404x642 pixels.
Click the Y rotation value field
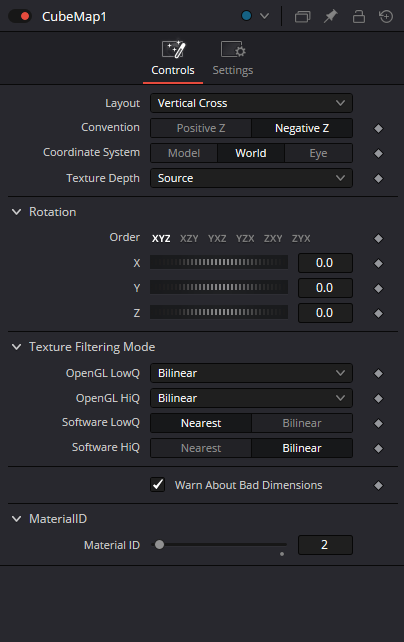click(x=325, y=288)
